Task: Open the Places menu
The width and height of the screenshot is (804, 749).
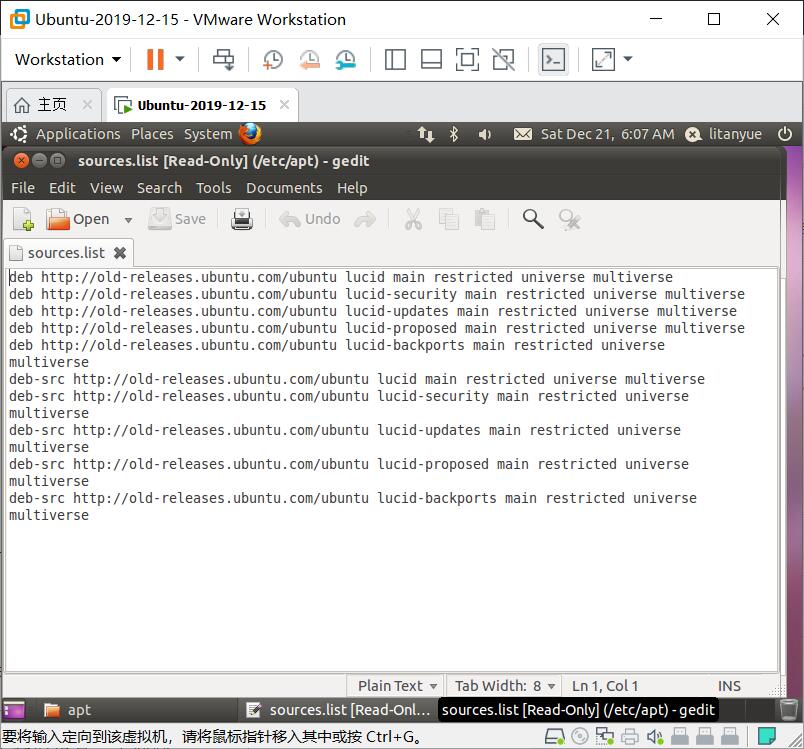Action: click(152, 134)
